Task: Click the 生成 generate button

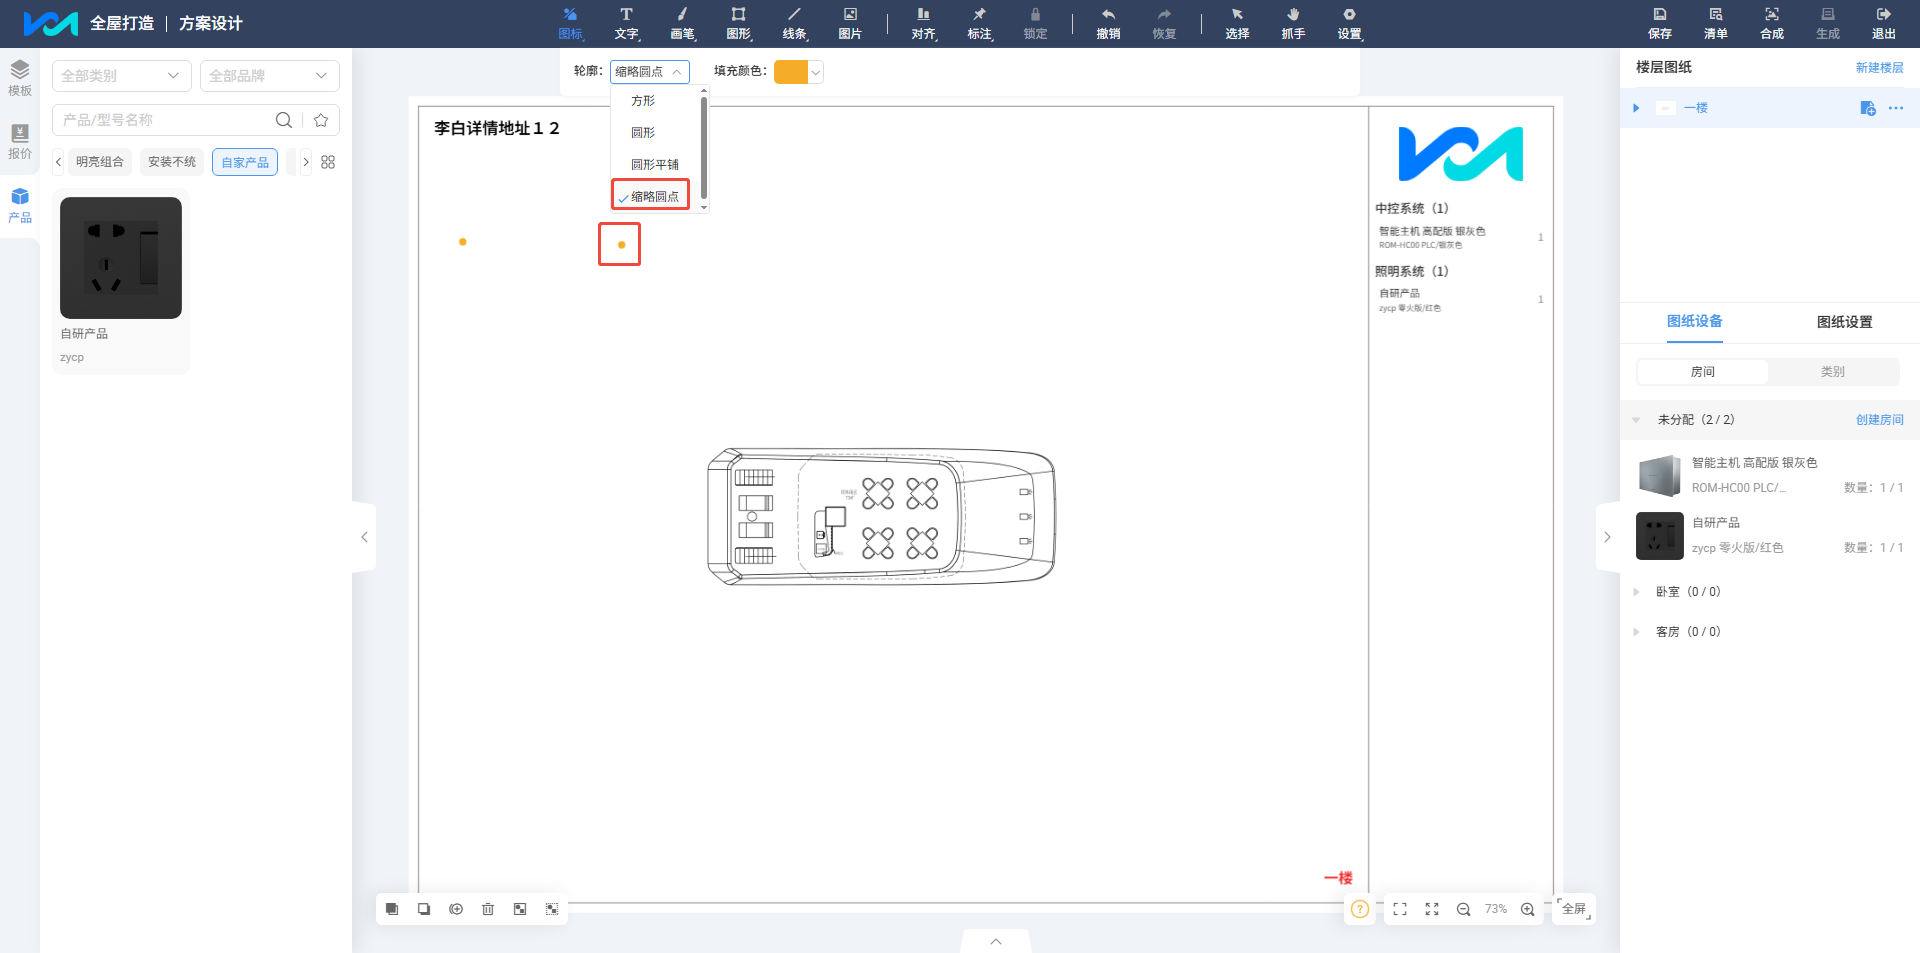Action: pos(1828,23)
